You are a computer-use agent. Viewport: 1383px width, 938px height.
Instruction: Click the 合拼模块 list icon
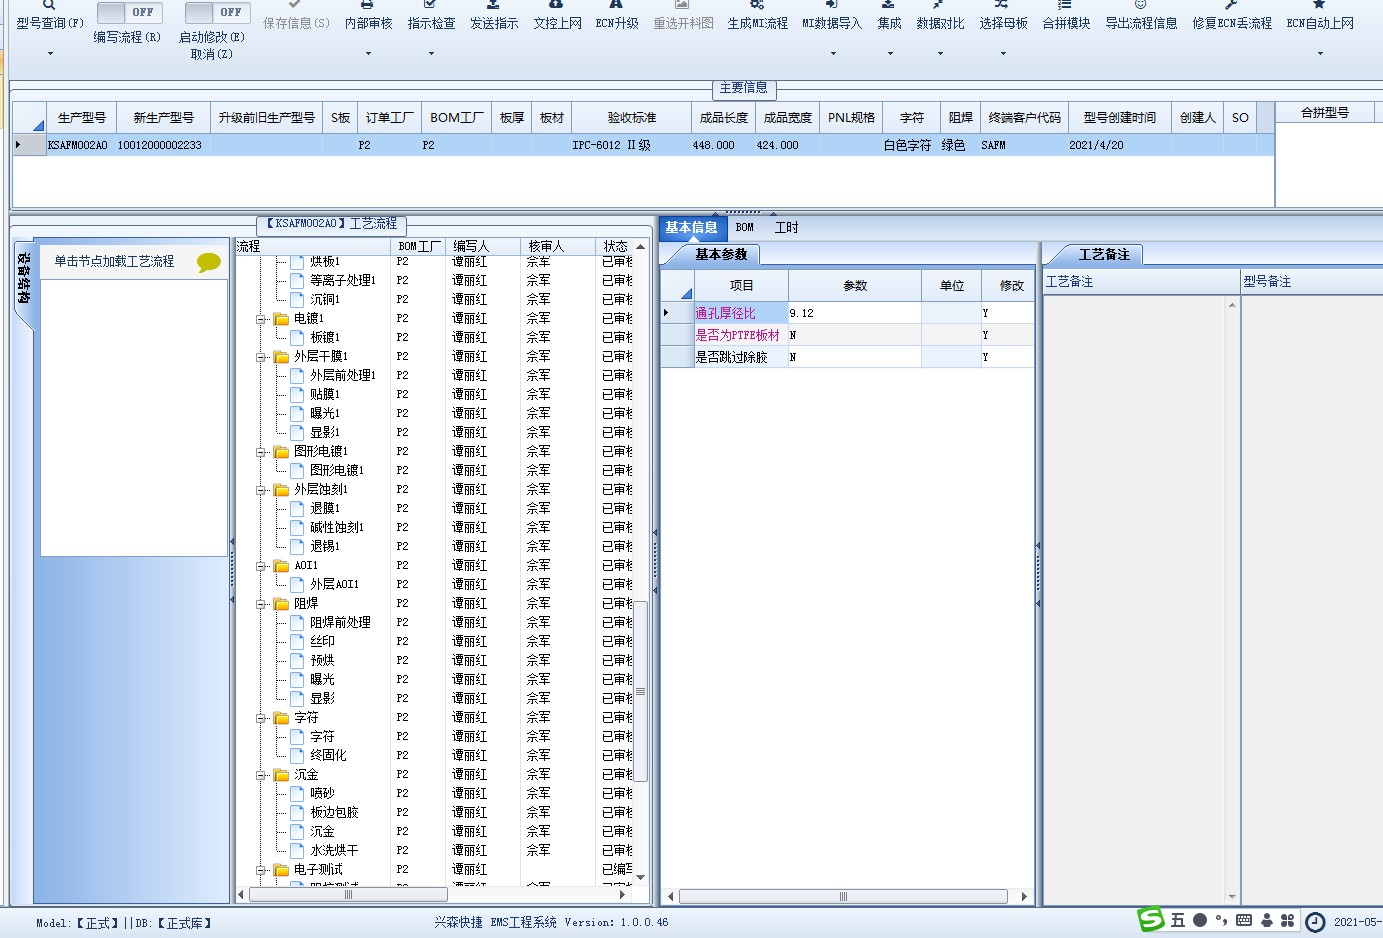point(1065,5)
